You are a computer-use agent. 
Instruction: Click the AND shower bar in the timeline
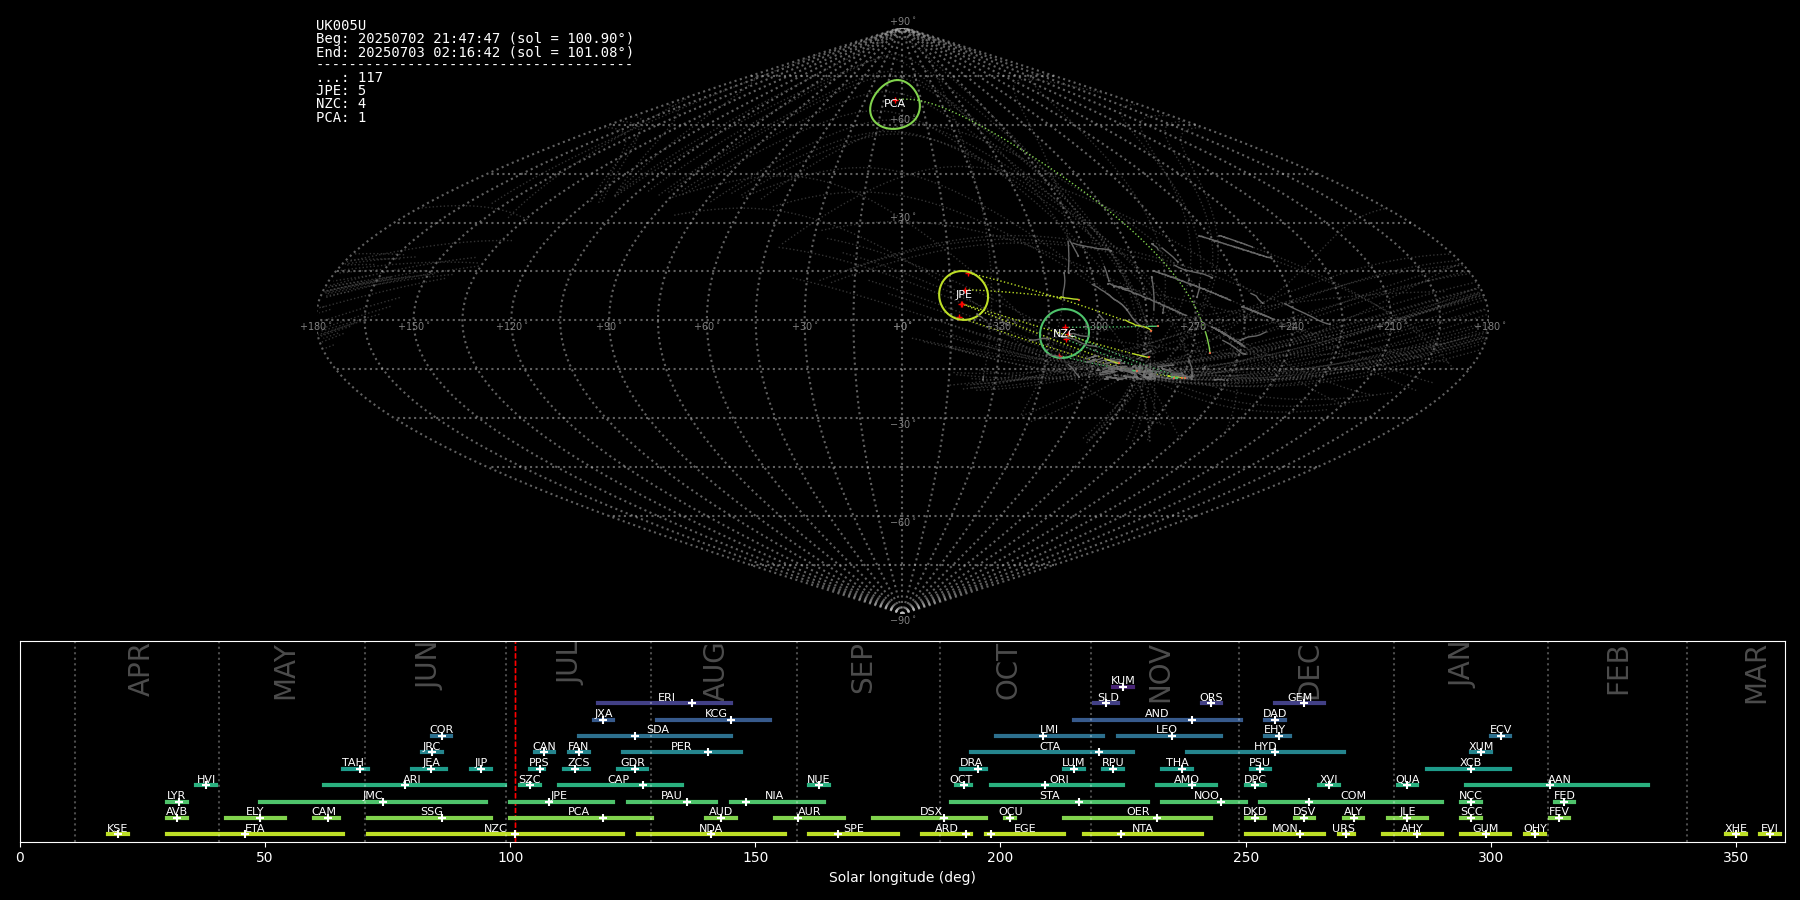[x=1157, y=720]
